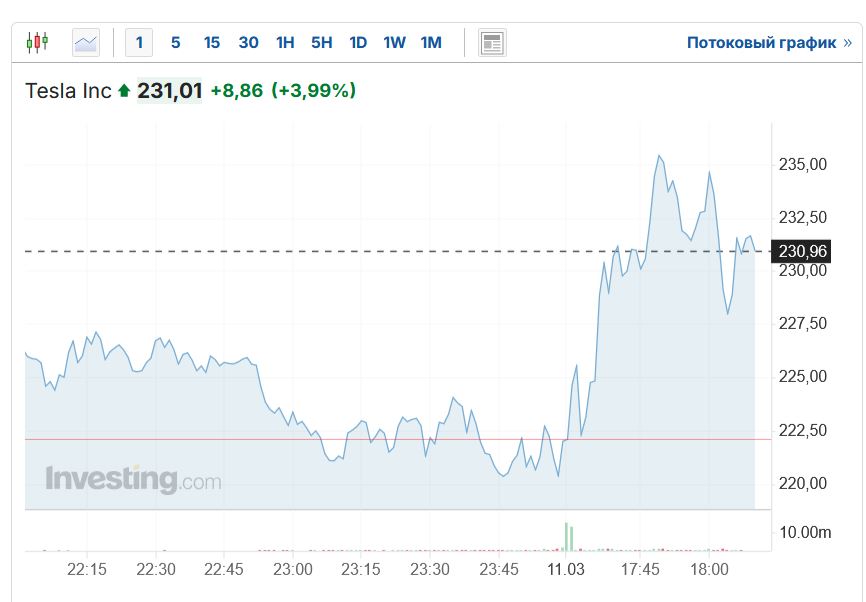Click the 22:45 time label
The height and width of the screenshot is (602, 866).
tap(224, 569)
